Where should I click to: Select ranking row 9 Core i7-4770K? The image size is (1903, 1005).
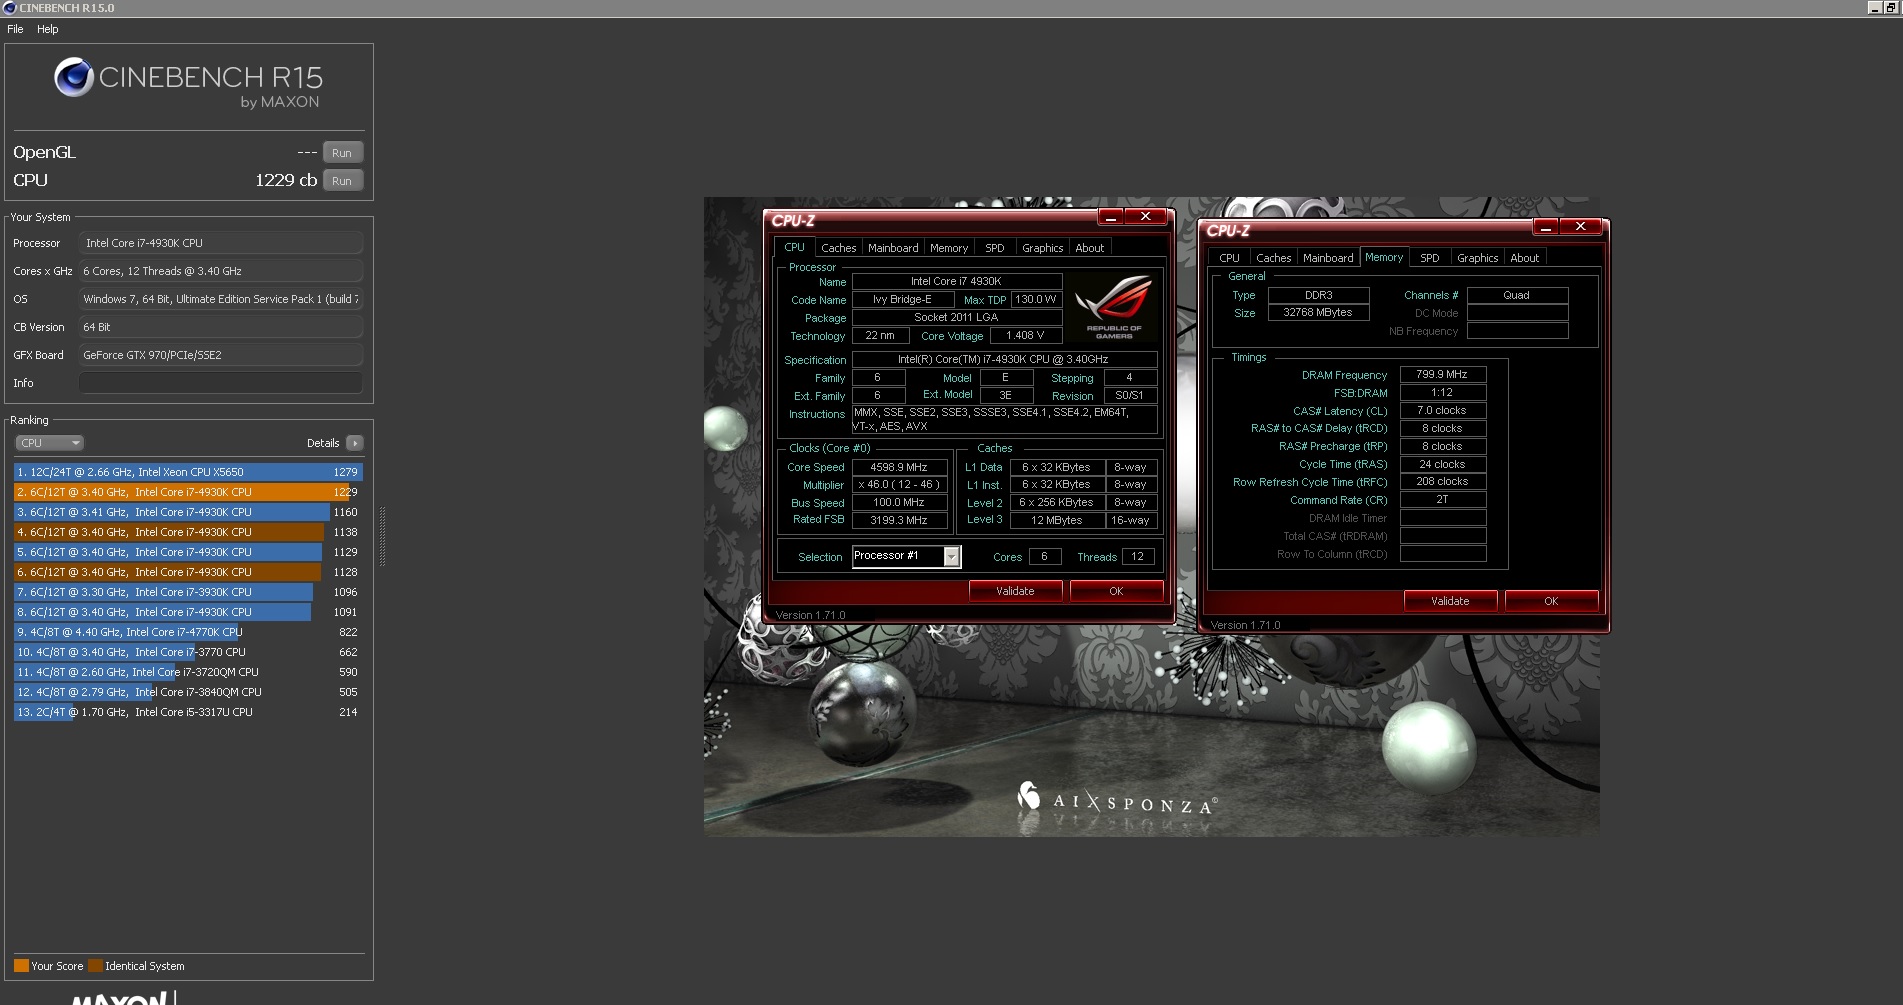point(188,632)
